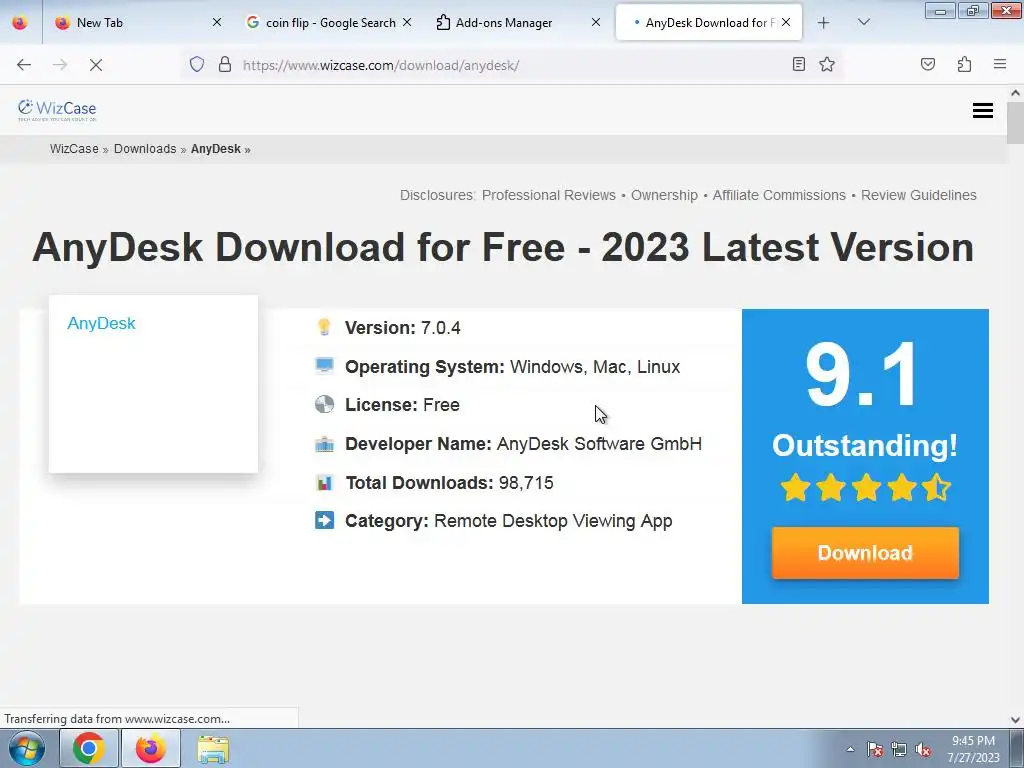Click the monitor Operating System icon

point(324,366)
